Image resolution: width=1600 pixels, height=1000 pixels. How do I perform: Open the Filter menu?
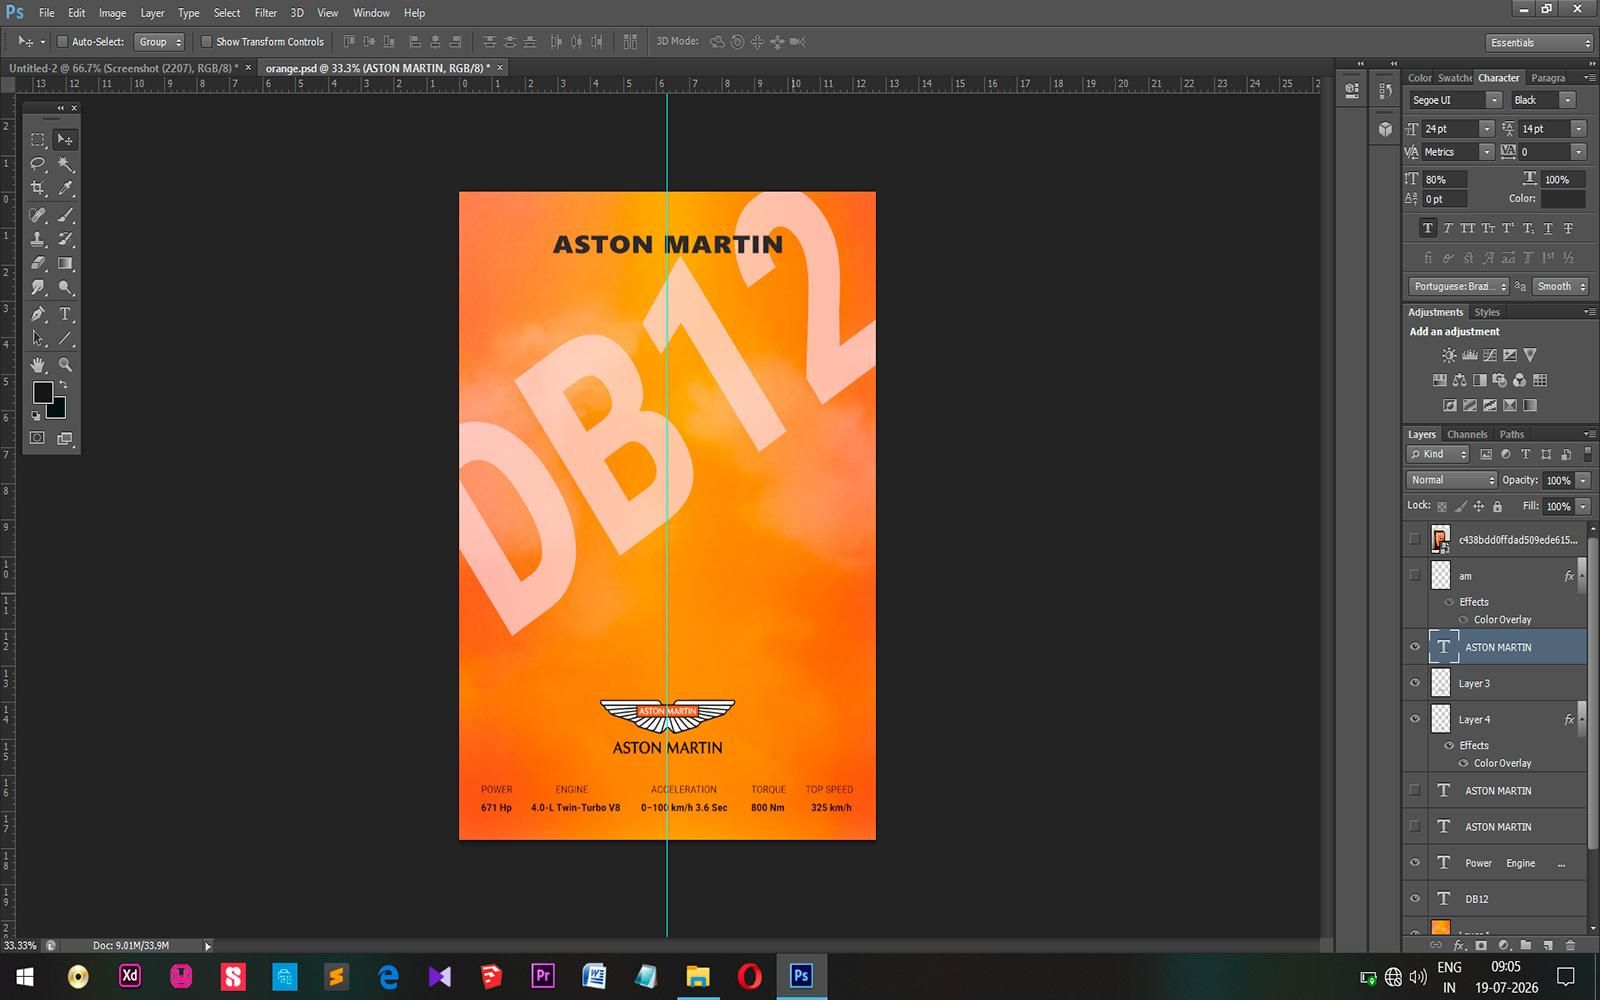pos(265,13)
